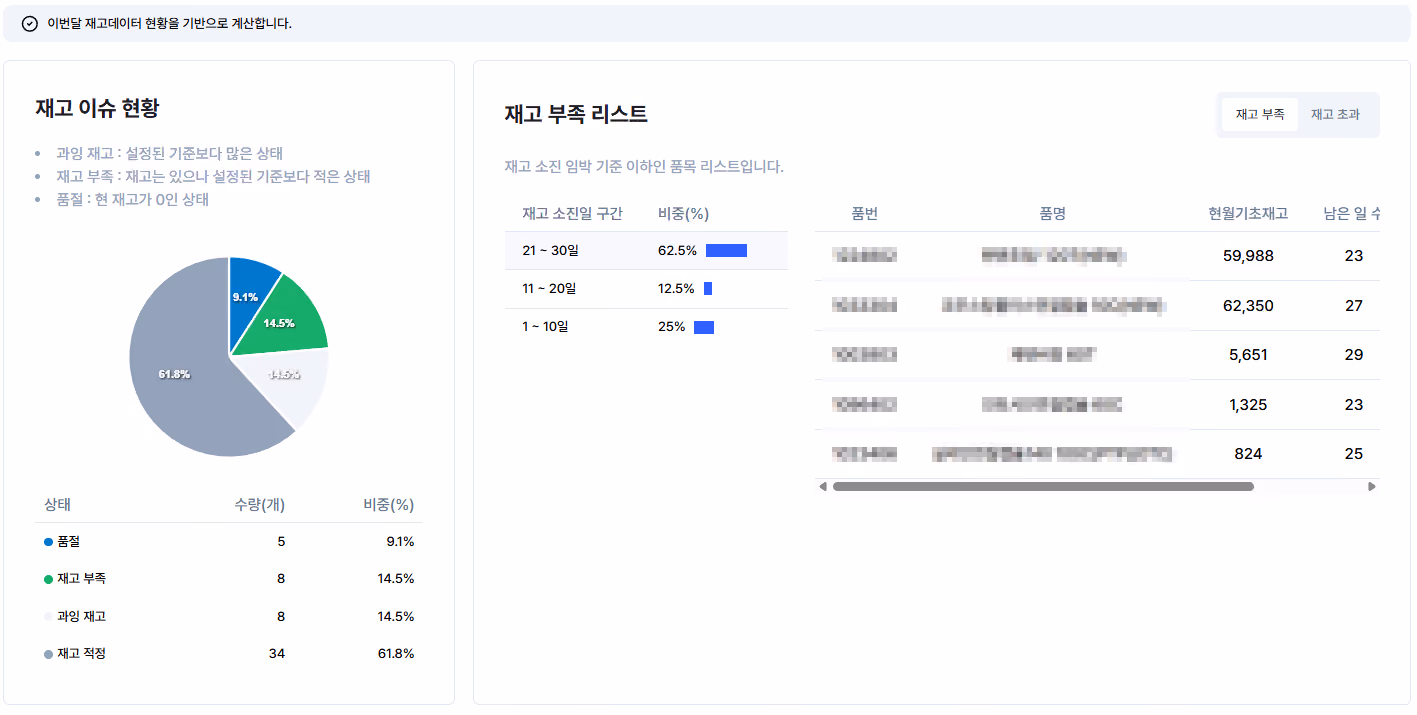Select the 21 ~ 30일 interval row

(x=646, y=251)
